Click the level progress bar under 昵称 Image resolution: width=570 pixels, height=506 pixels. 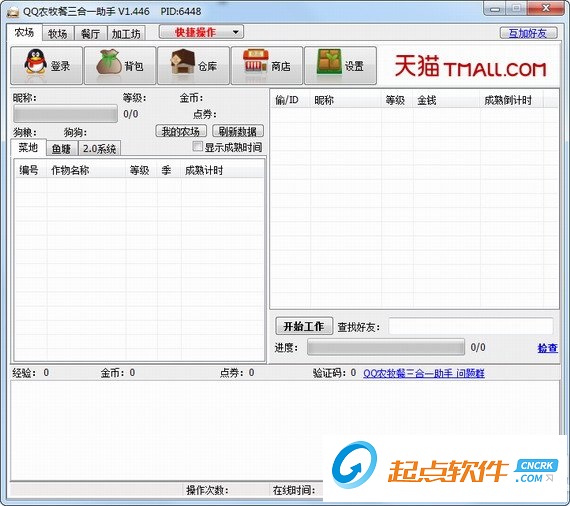coord(65,114)
